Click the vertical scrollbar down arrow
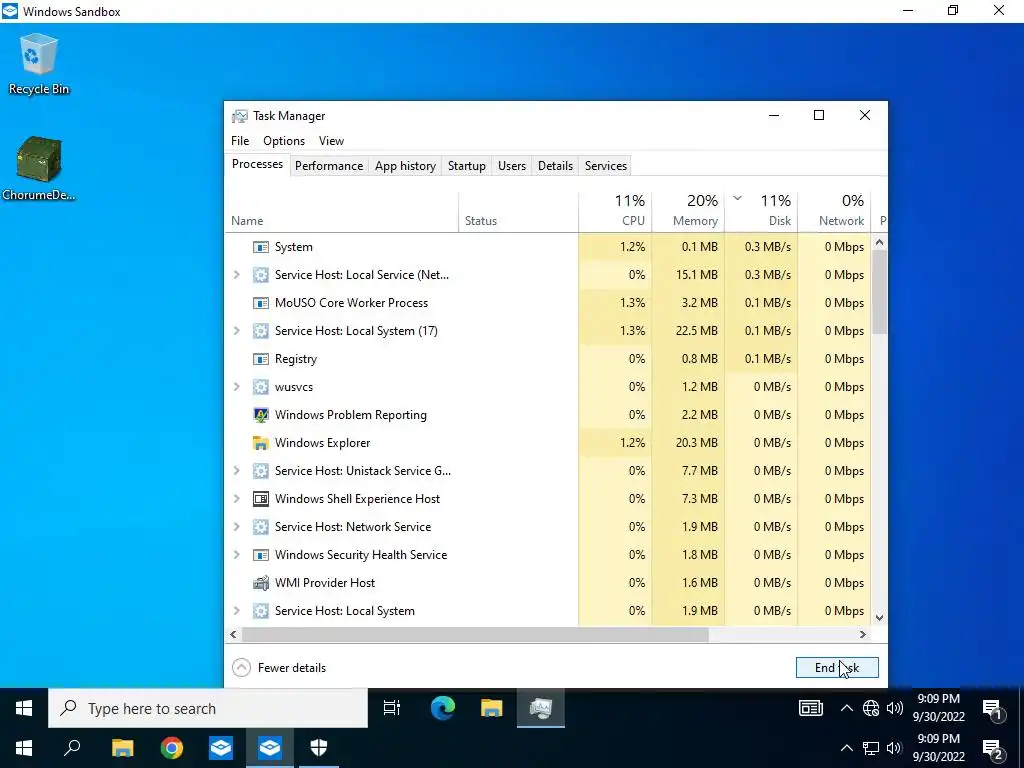1024x768 pixels. click(879, 617)
